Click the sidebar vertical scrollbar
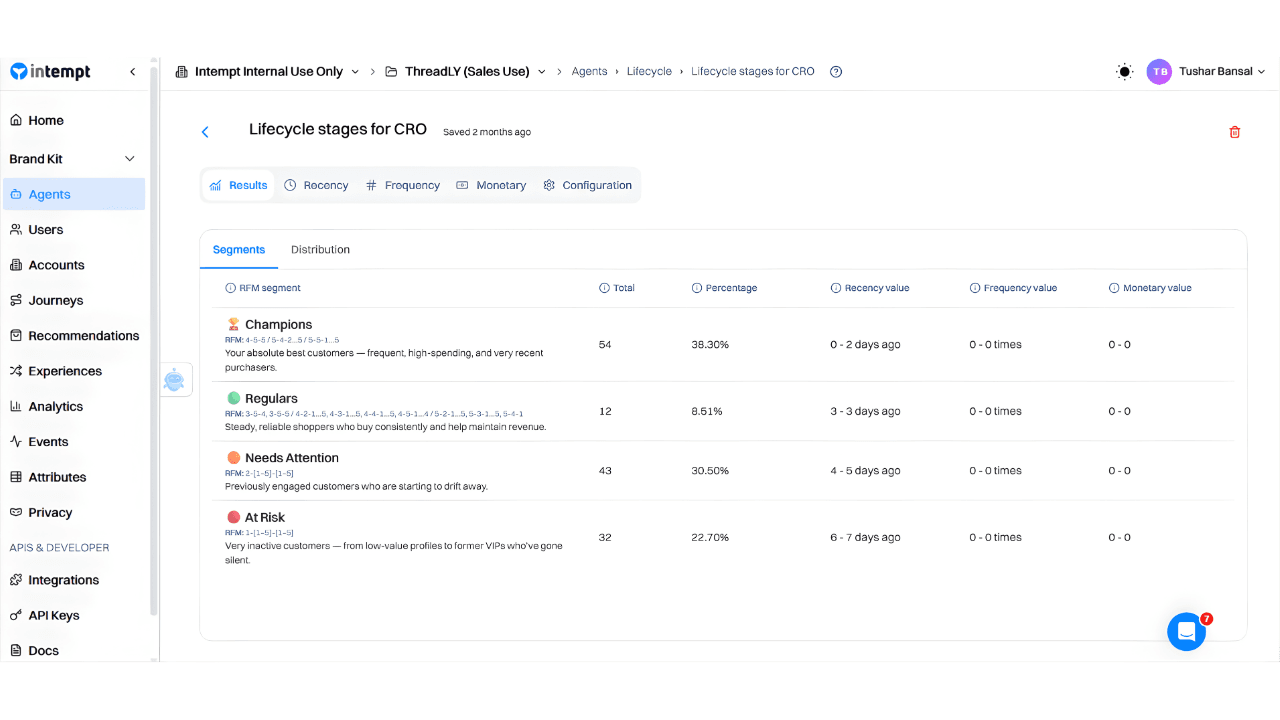 [153, 340]
